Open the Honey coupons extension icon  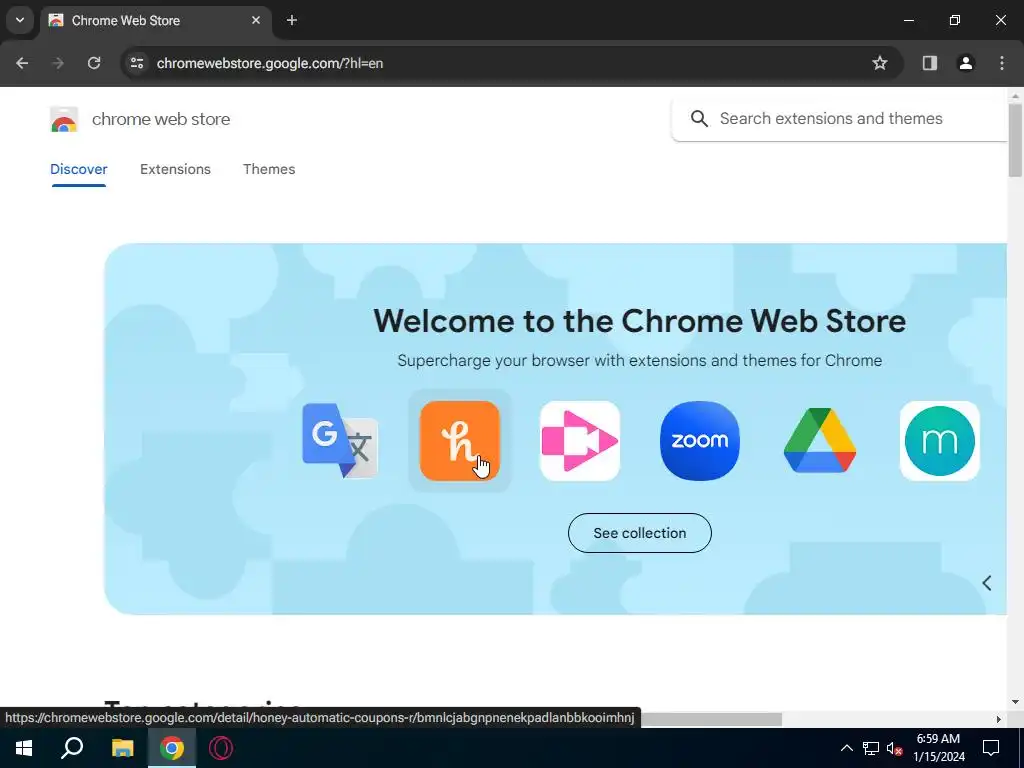coord(460,441)
